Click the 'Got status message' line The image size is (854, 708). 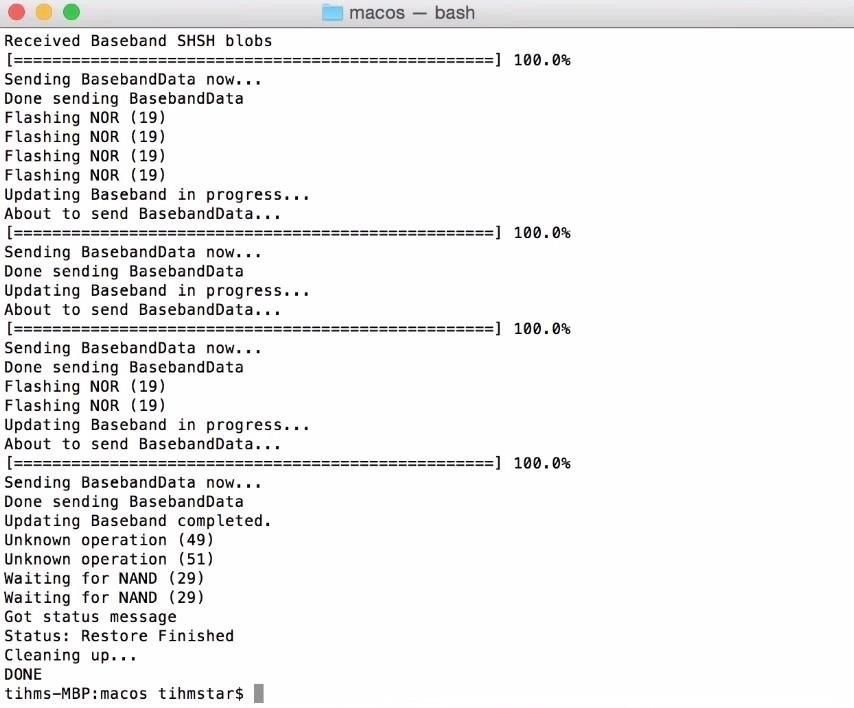tap(88, 616)
